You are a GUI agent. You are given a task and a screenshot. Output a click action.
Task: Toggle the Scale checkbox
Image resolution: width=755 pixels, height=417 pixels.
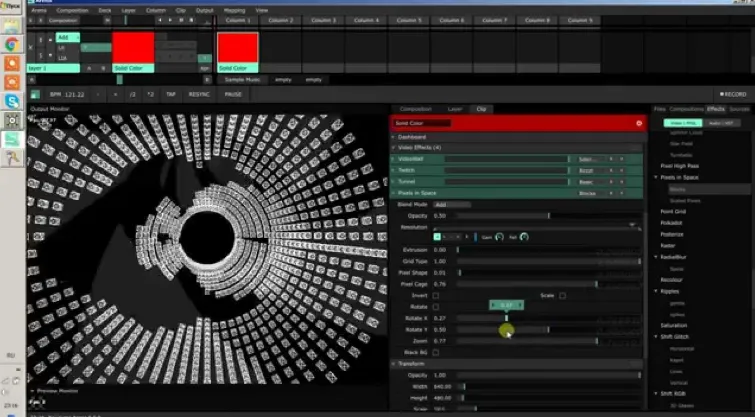[562, 296]
